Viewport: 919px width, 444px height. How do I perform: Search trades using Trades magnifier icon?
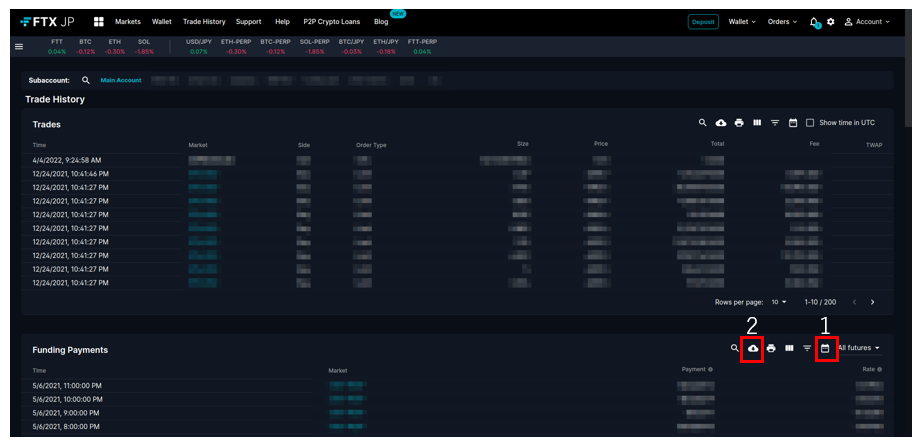(703, 122)
